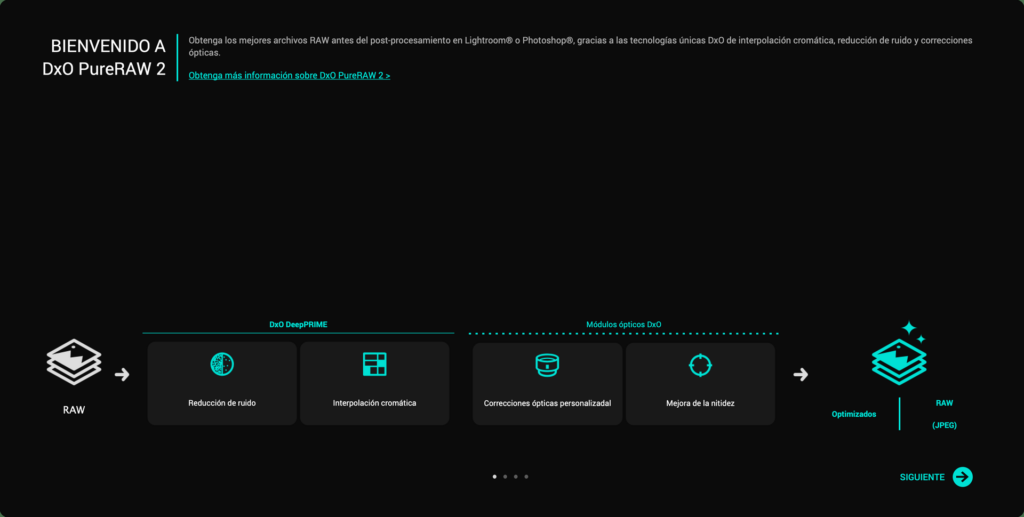Screen dimensions: 1024x517
Task: Click the RAW label under the left icon
Action: pos(74,411)
